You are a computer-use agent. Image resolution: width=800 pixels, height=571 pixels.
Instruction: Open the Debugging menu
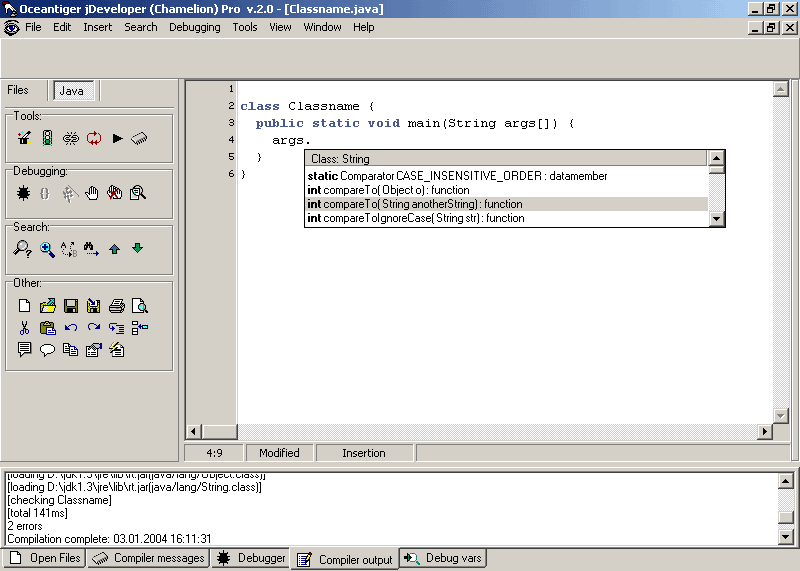coord(195,27)
